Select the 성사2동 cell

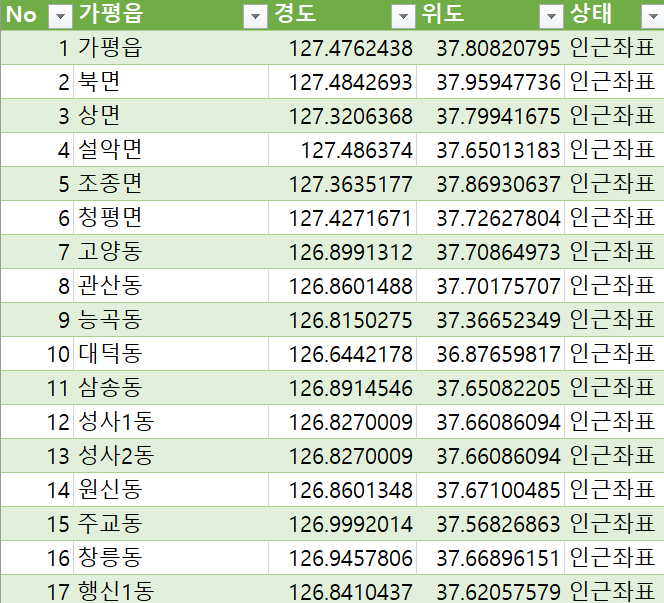[171, 456]
